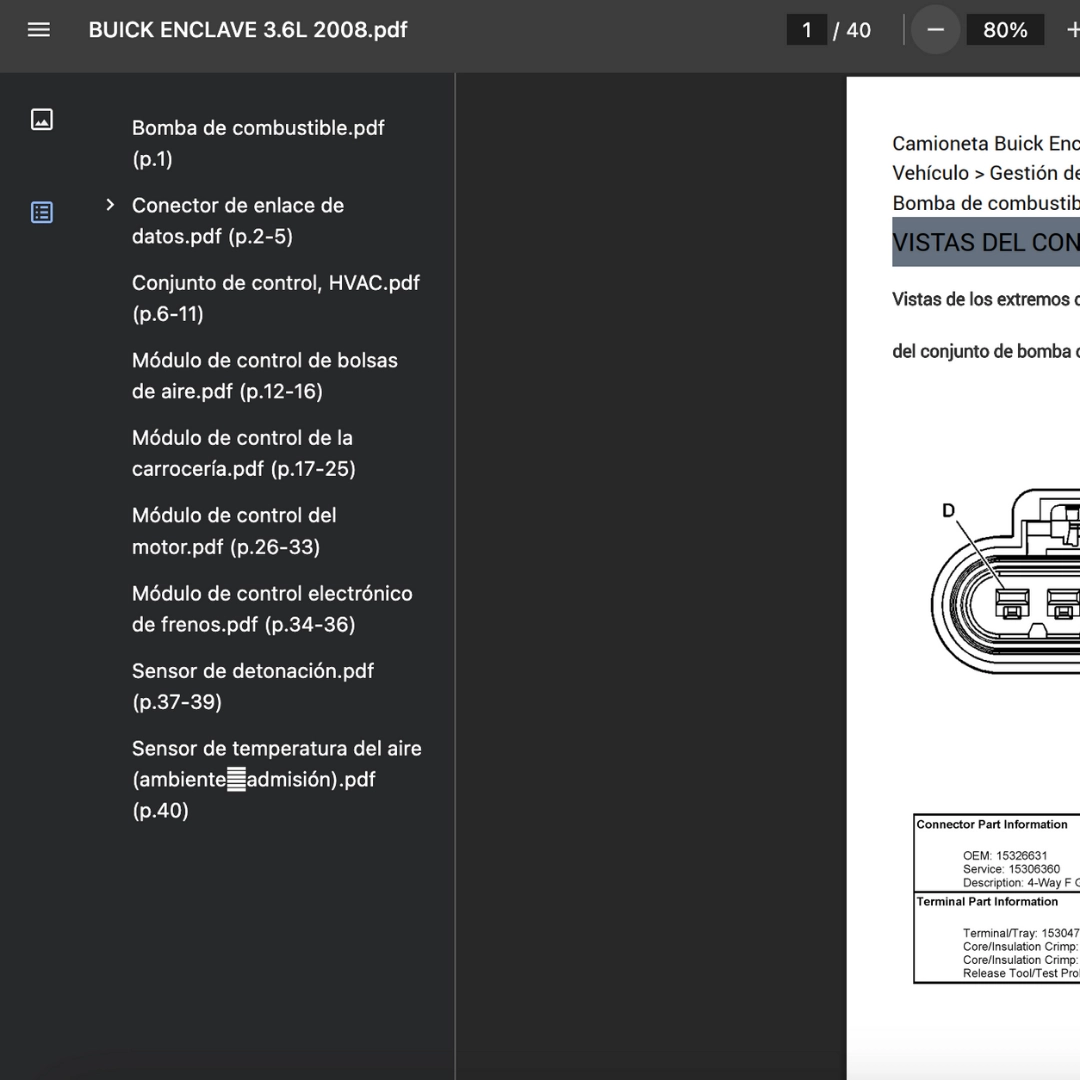Edit the 80% zoom level field

point(1005,30)
